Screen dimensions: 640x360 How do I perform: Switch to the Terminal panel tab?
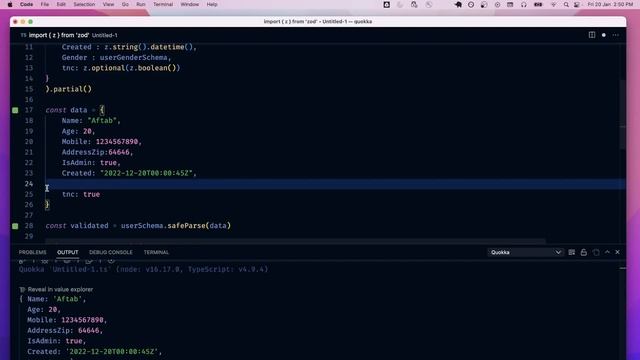[x=156, y=252]
